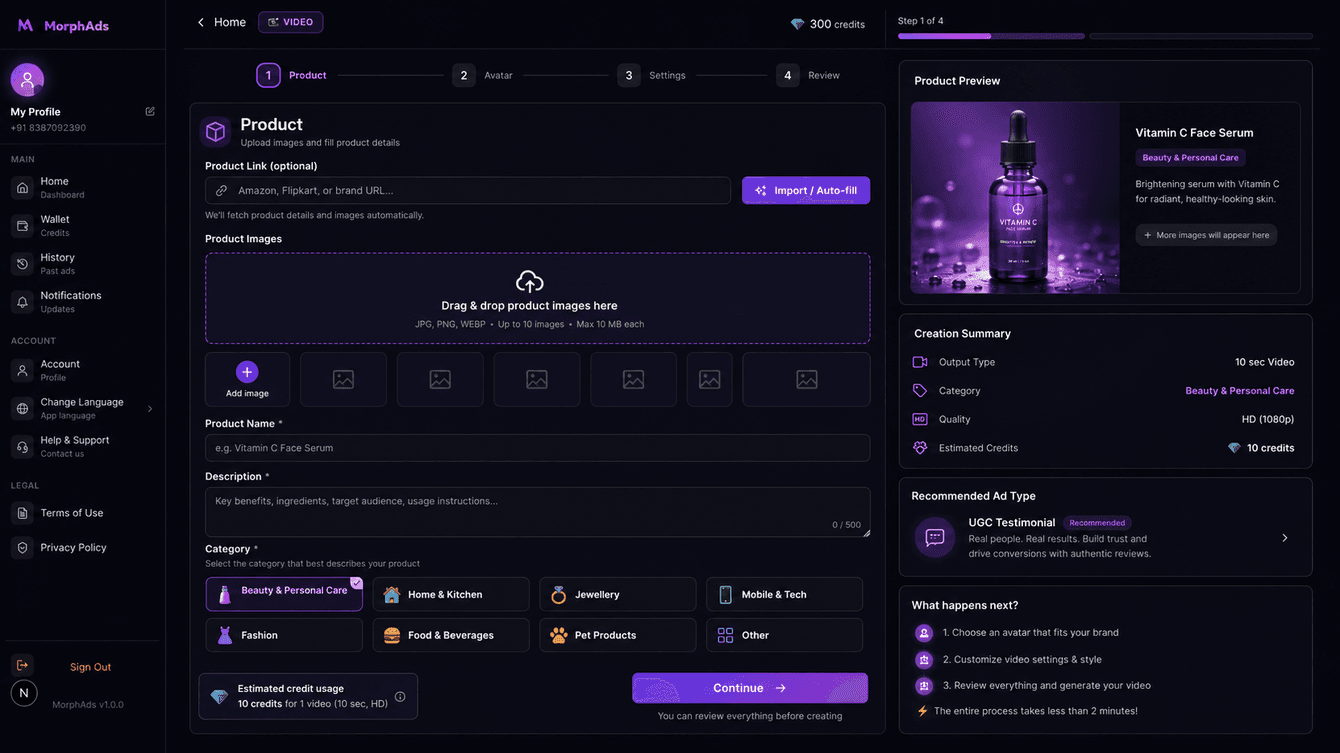Select the Food & Beverages category
This screenshot has height=753, width=1340.
[451, 635]
